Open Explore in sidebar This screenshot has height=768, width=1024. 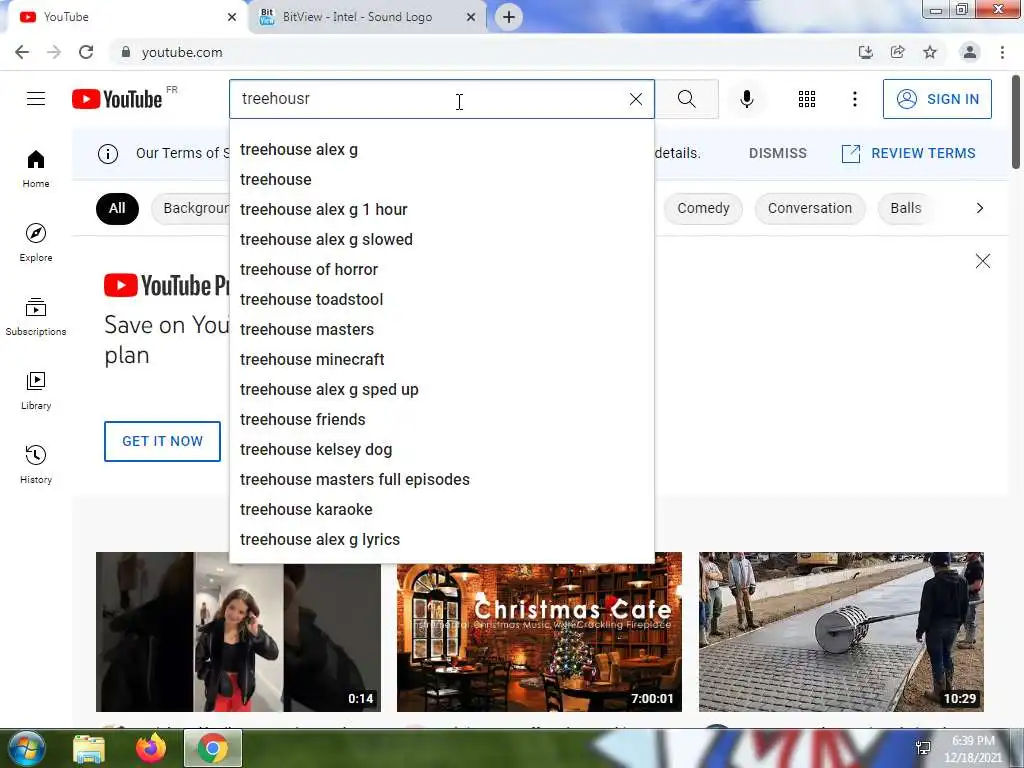coord(36,243)
